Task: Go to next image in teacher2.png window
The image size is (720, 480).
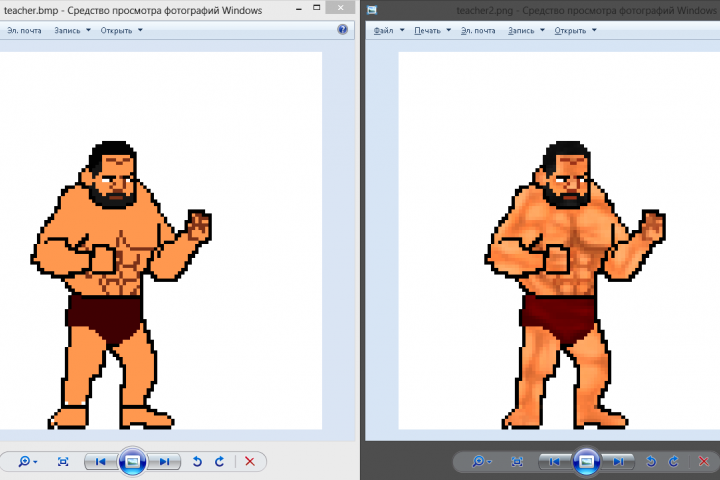Action: [619, 462]
